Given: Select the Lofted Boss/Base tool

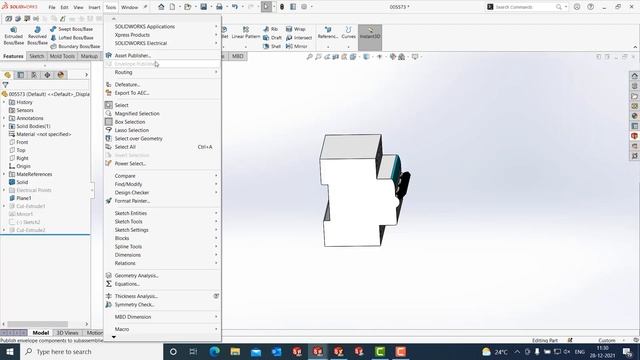Looking at the screenshot, I should [71, 38].
